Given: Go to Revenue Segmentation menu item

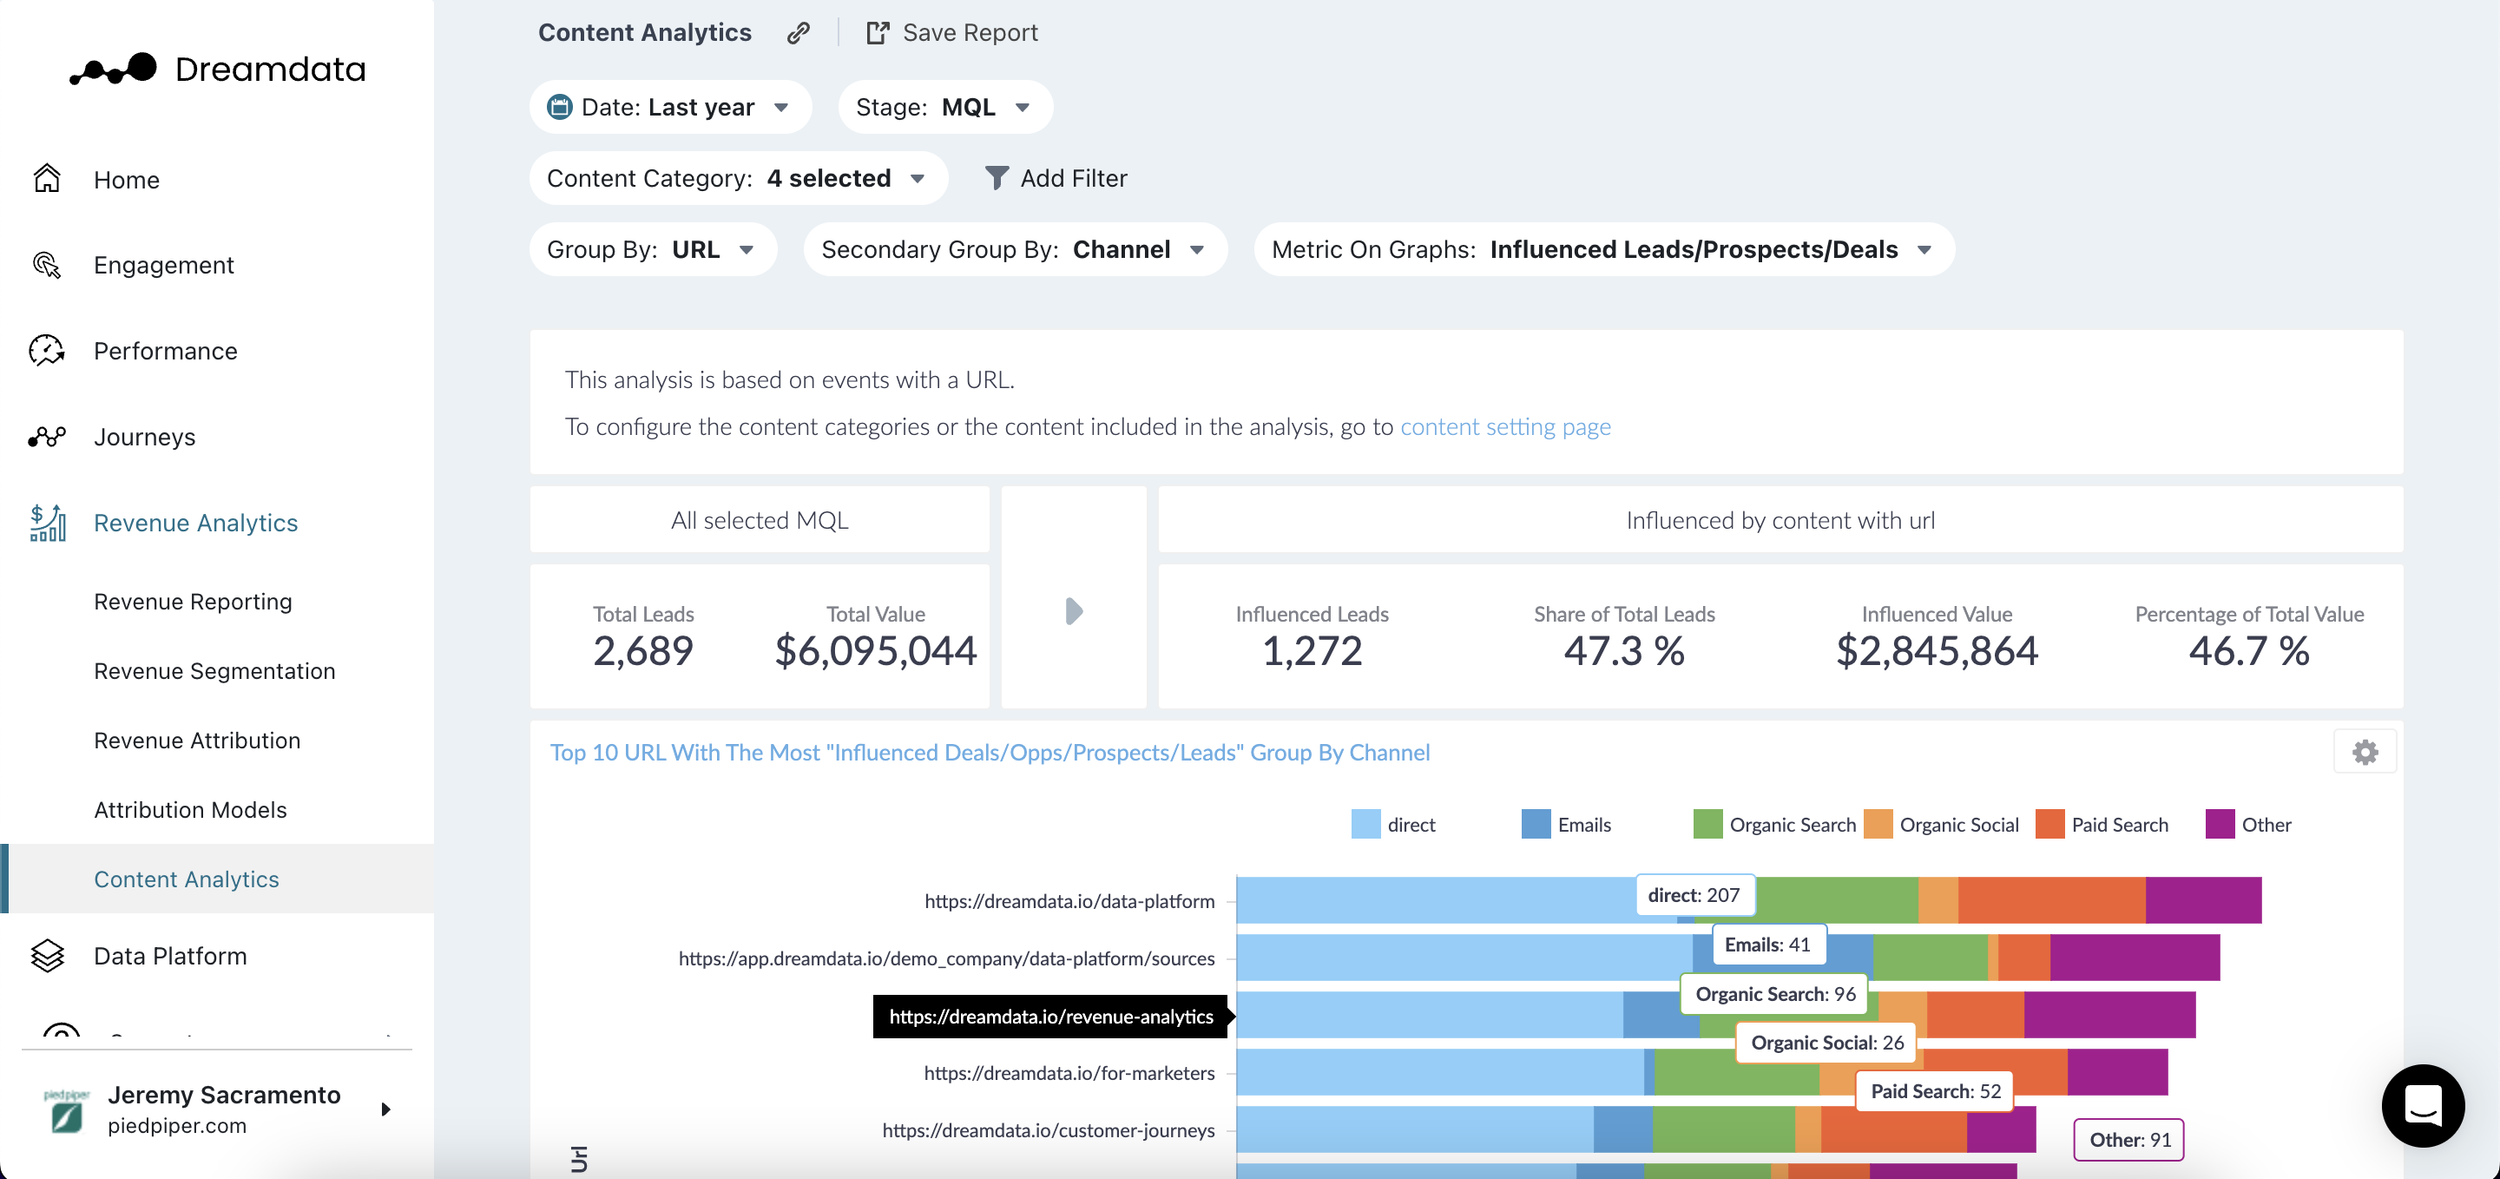Looking at the screenshot, I should click(214, 671).
